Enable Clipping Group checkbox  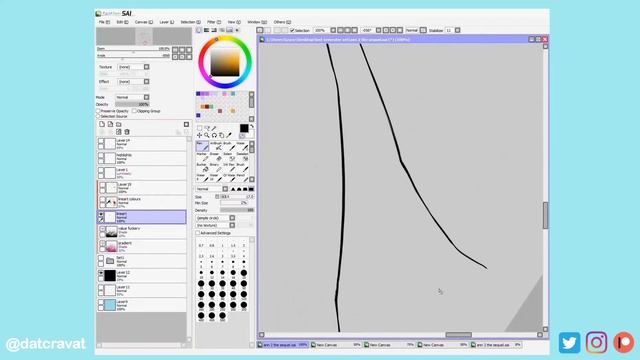pyautogui.click(x=134, y=111)
